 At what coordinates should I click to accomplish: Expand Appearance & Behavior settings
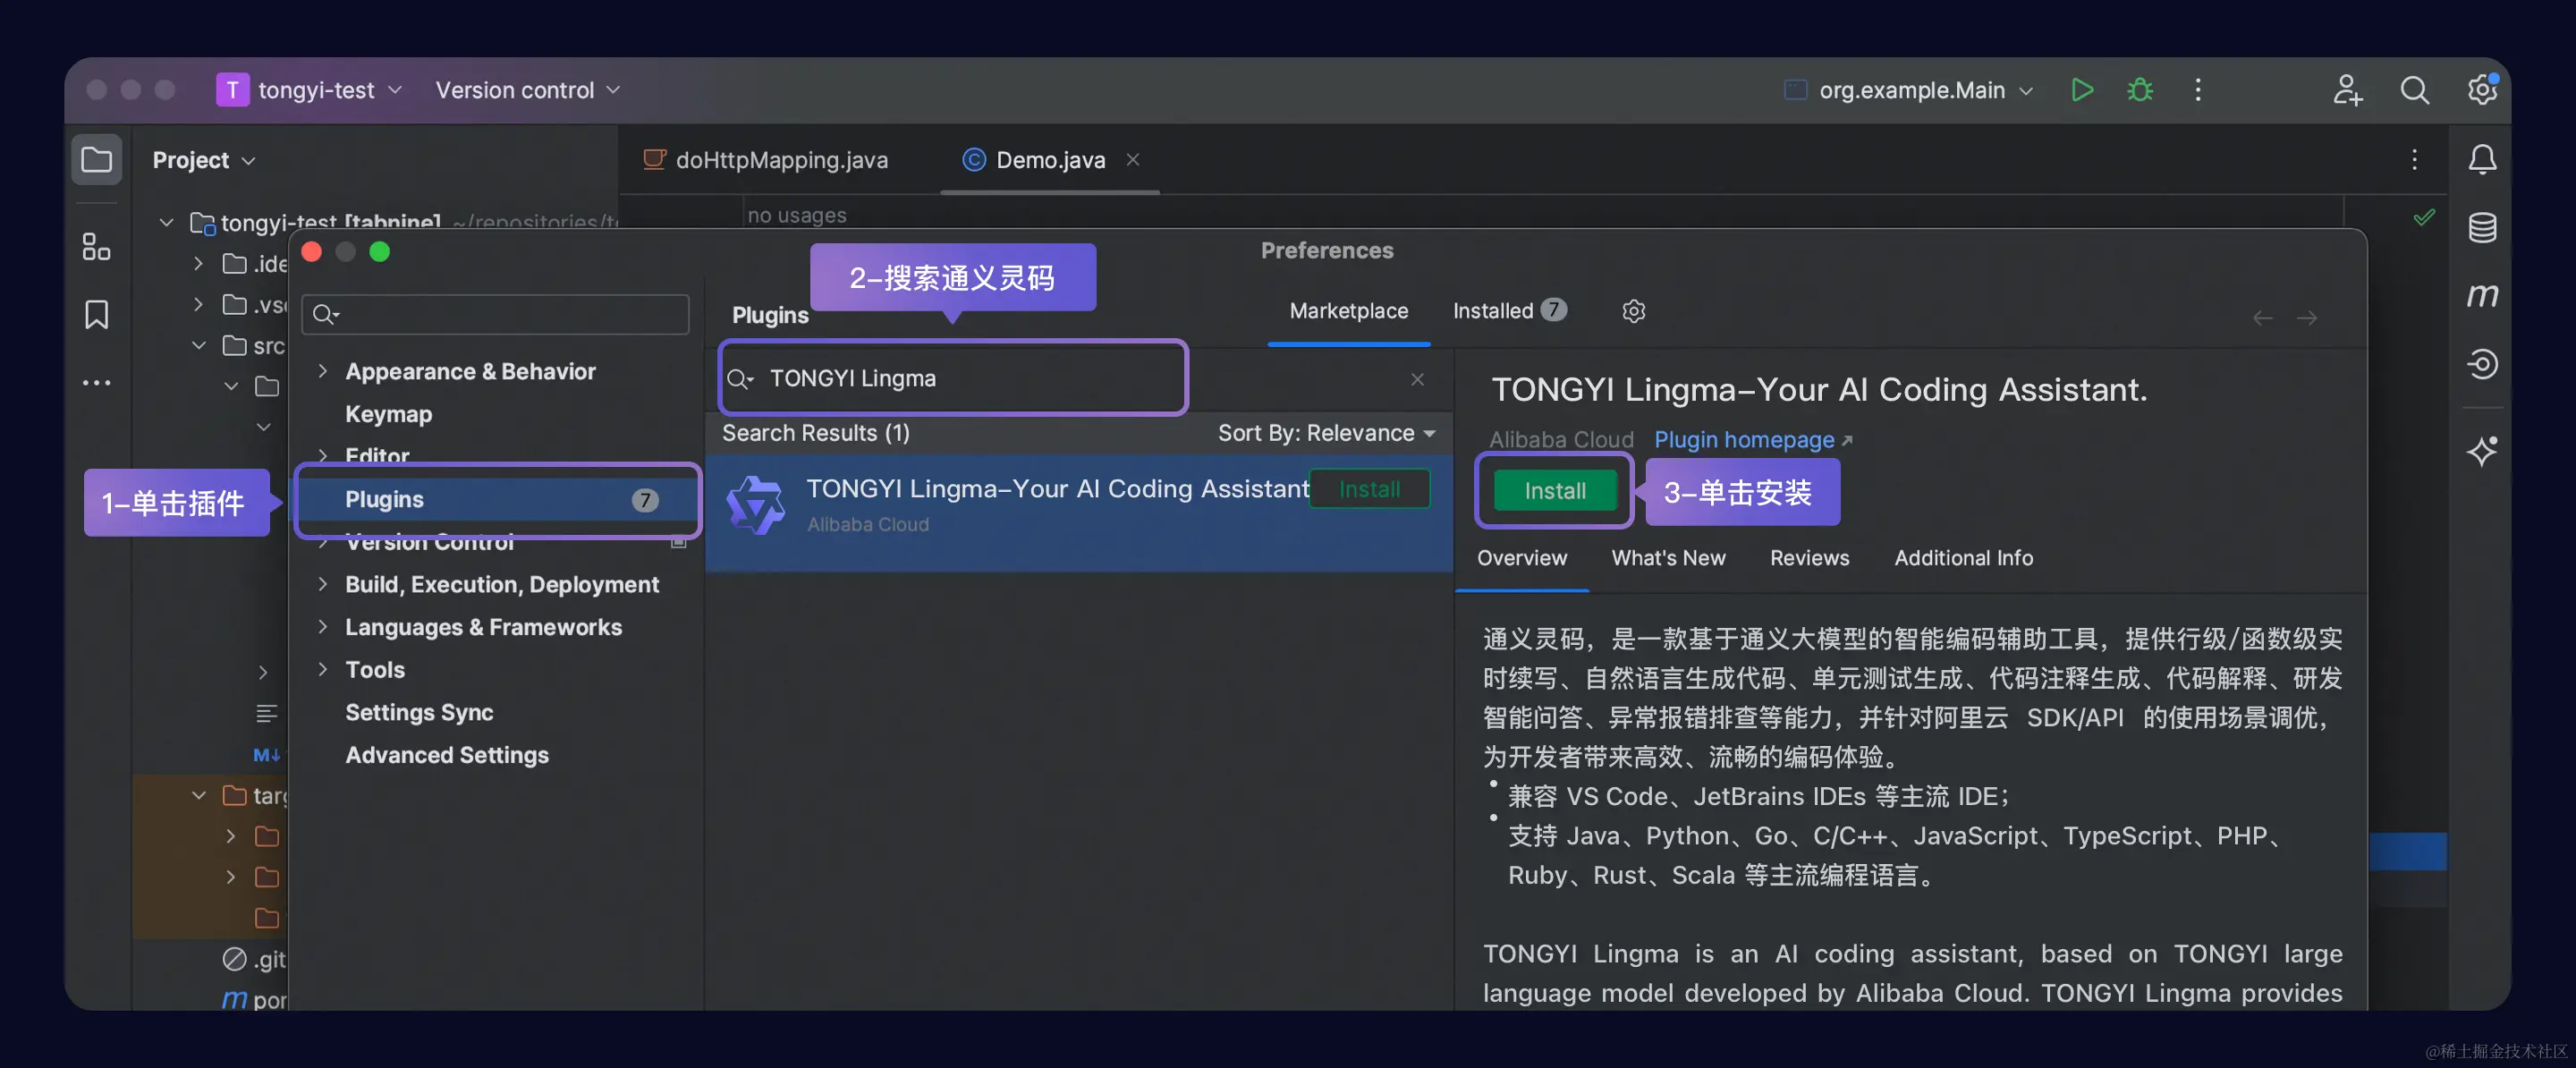pos(322,371)
